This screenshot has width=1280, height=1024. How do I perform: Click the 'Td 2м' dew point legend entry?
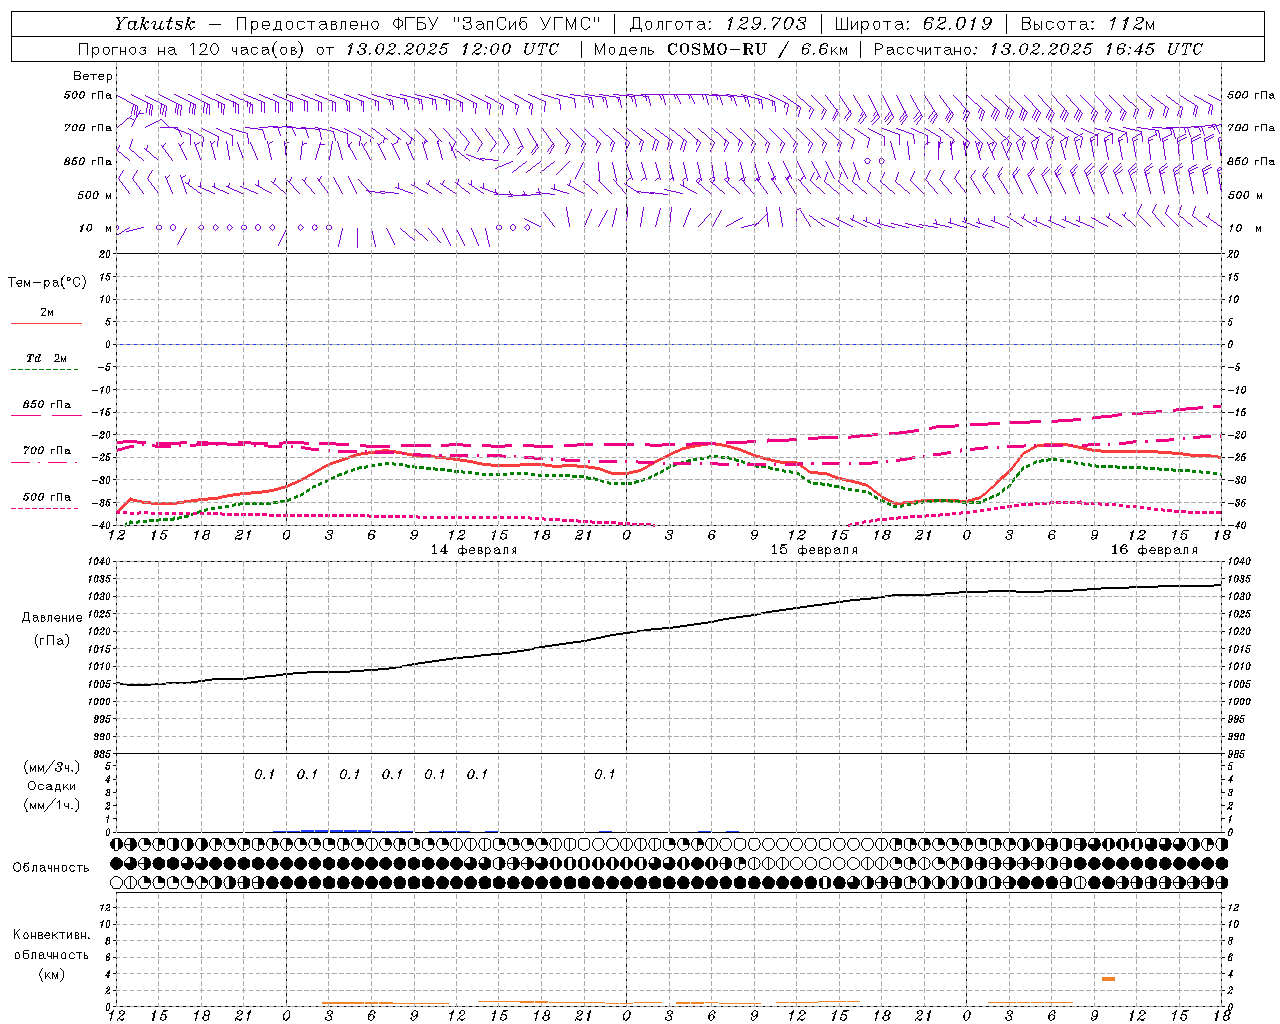[47, 358]
